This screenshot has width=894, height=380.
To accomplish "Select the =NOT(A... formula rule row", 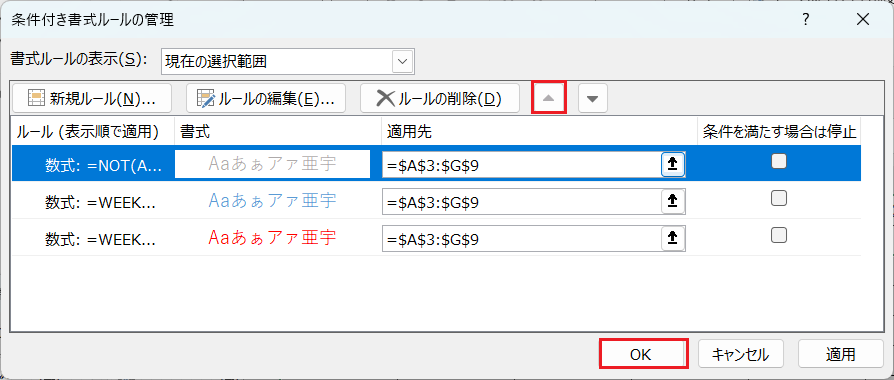I will pyautogui.click(x=436, y=164).
